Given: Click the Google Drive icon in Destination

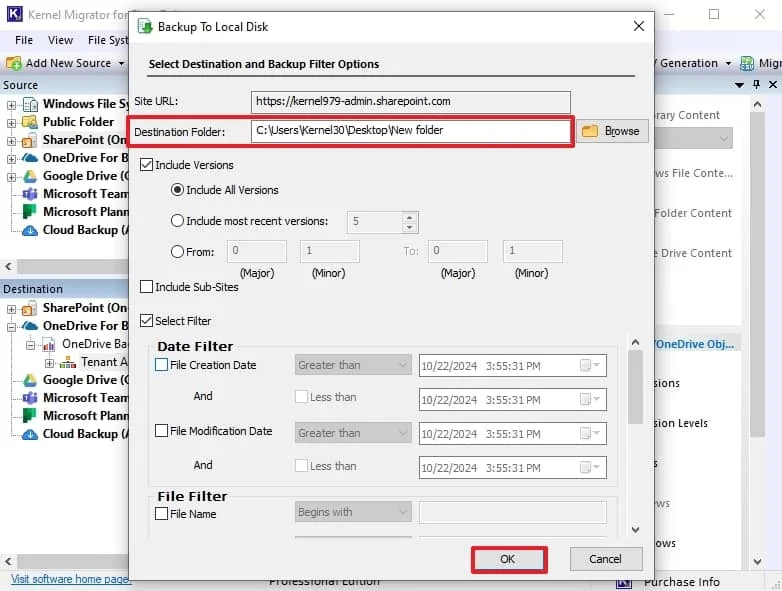Looking at the screenshot, I should [30, 380].
